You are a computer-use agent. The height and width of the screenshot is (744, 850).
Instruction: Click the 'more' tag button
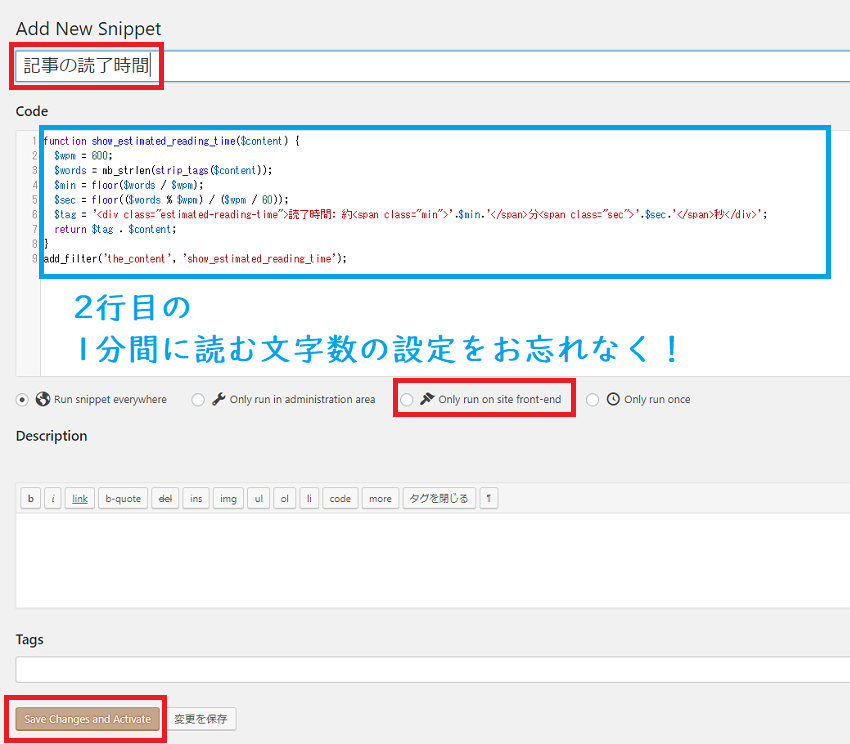[380, 498]
